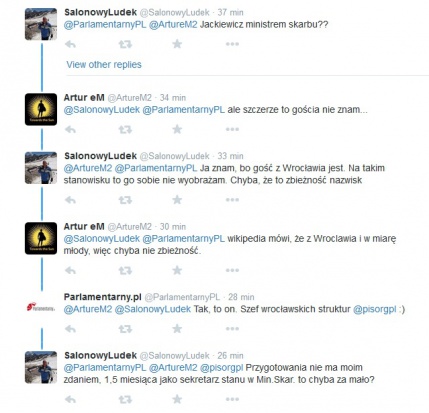
Task: Reply to the tweet about zbieżność nazwisk
Action: (70, 200)
